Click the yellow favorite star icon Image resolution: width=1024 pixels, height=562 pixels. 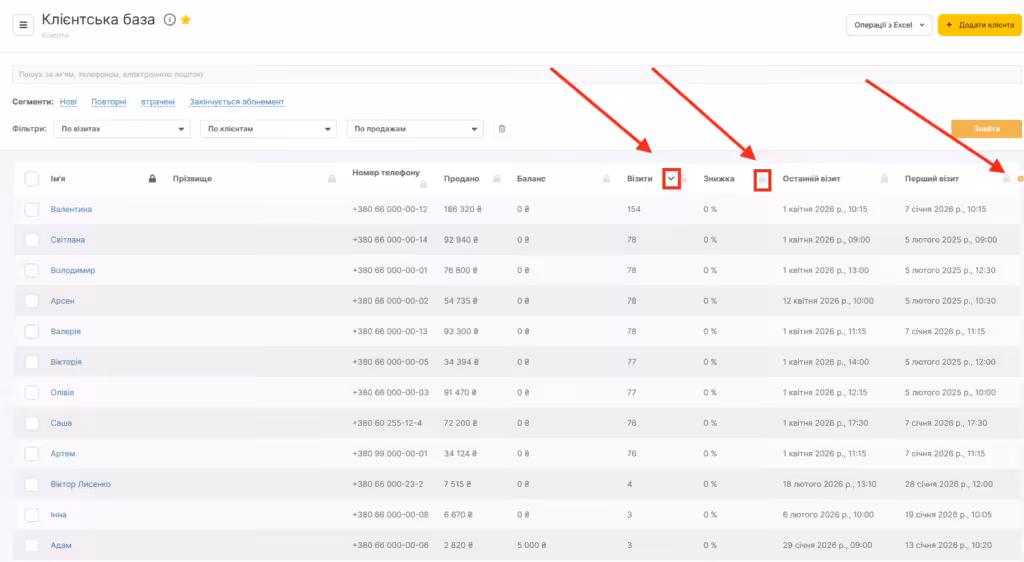click(186, 20)
